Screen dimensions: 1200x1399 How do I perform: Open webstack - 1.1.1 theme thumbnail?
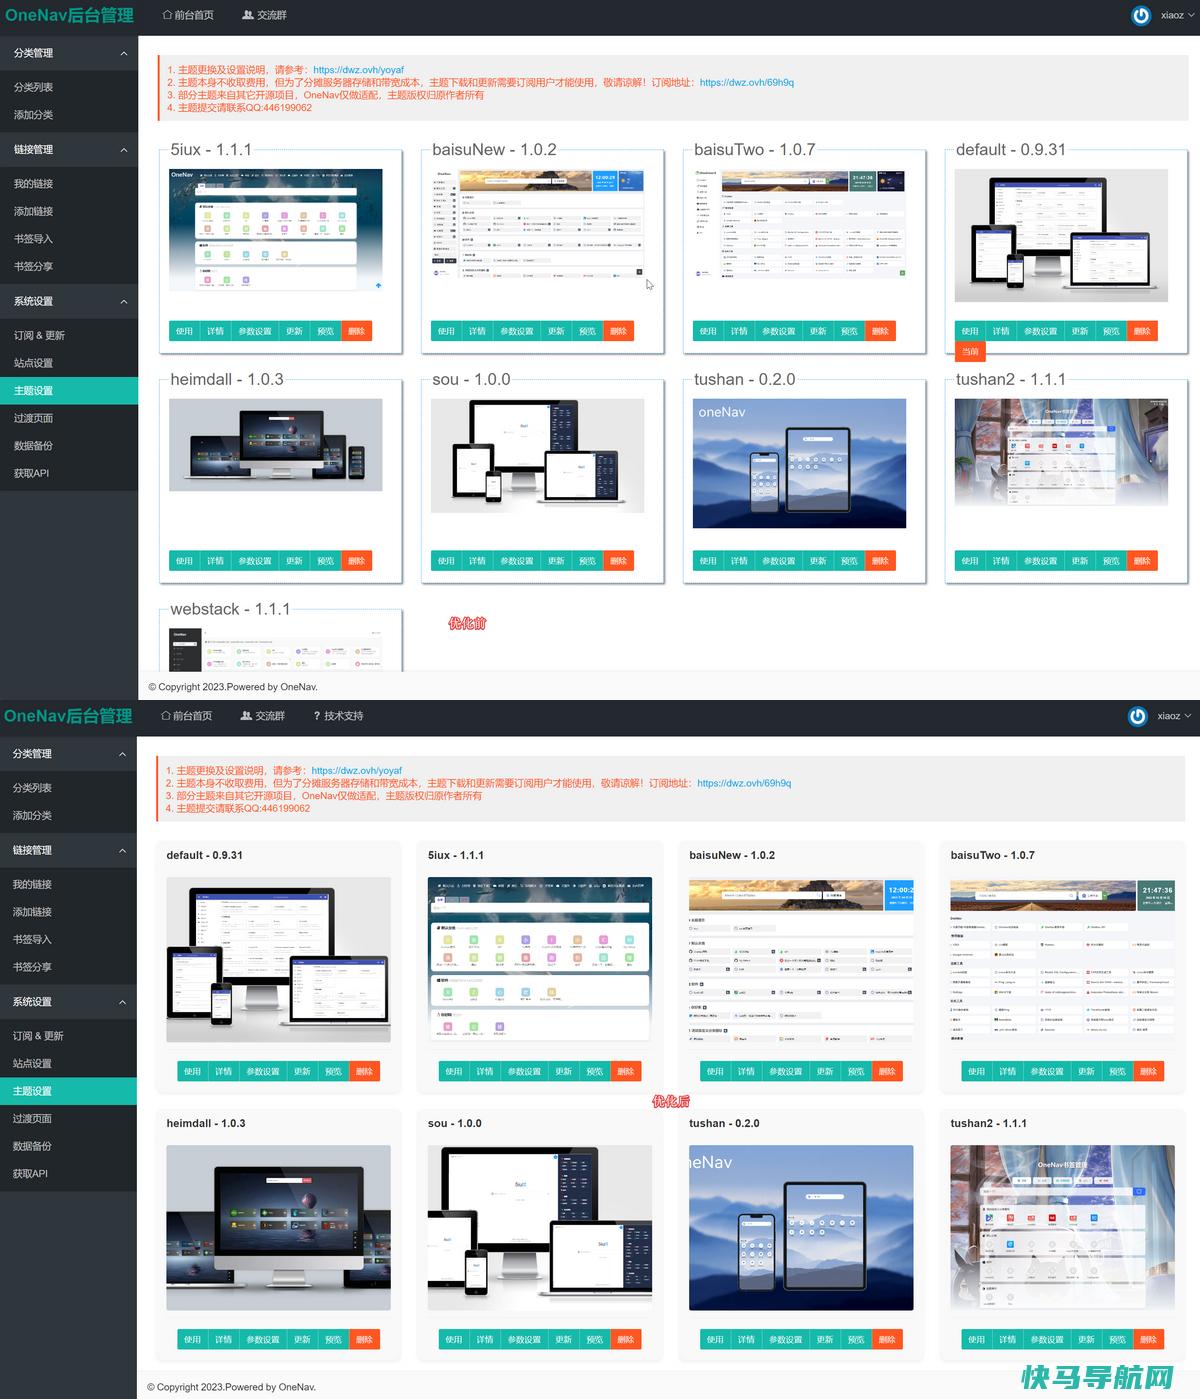click(x=276, y=649)
